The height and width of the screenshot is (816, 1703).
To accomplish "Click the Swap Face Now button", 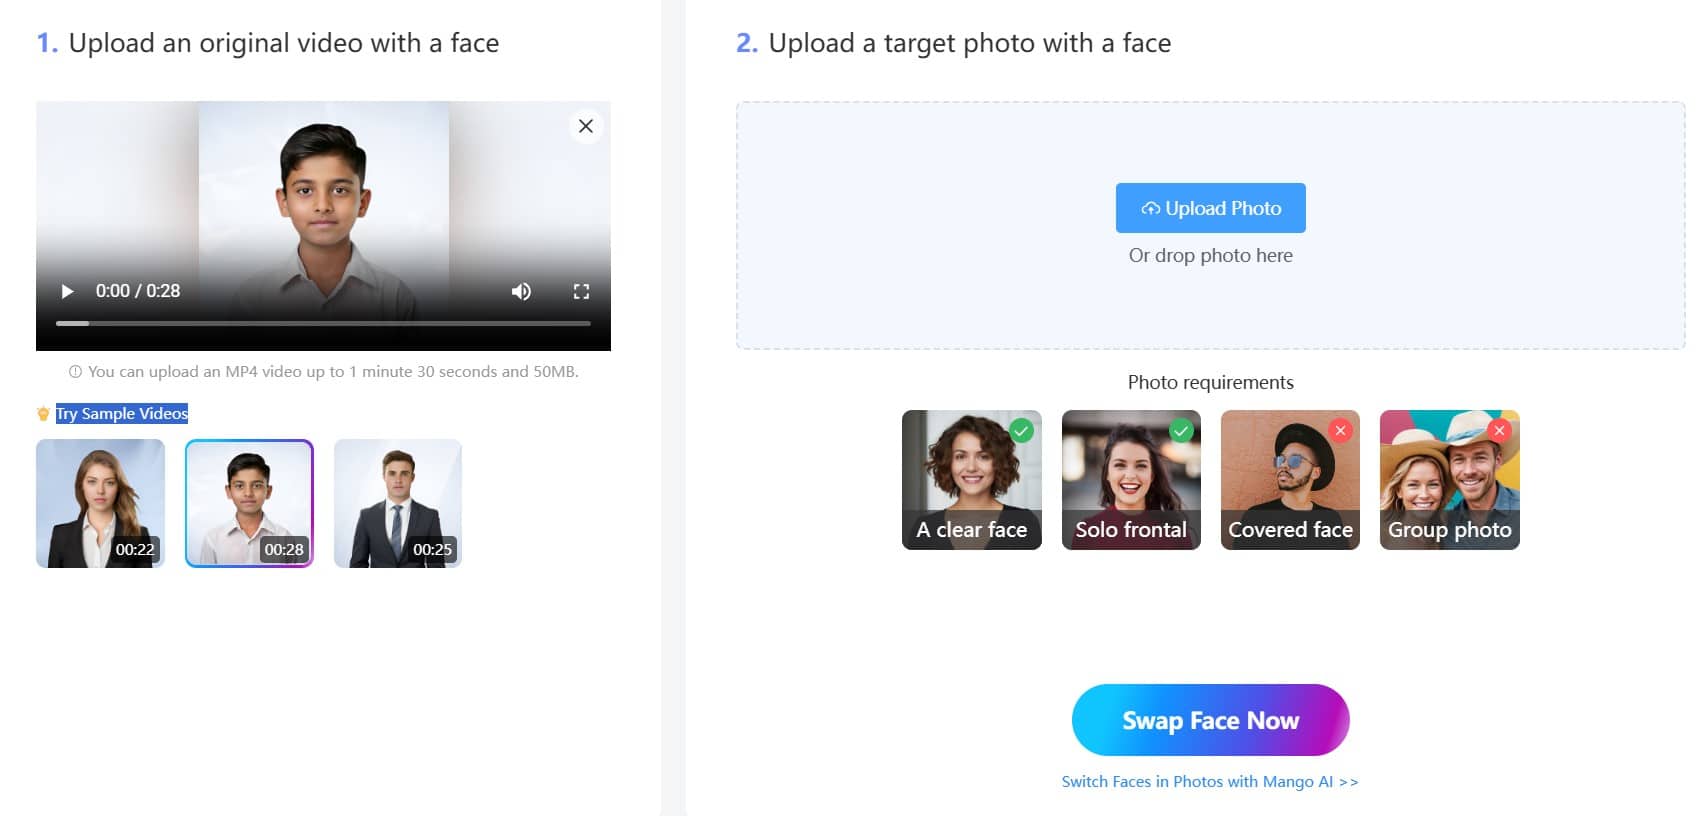I will [x=1210, y=720].
